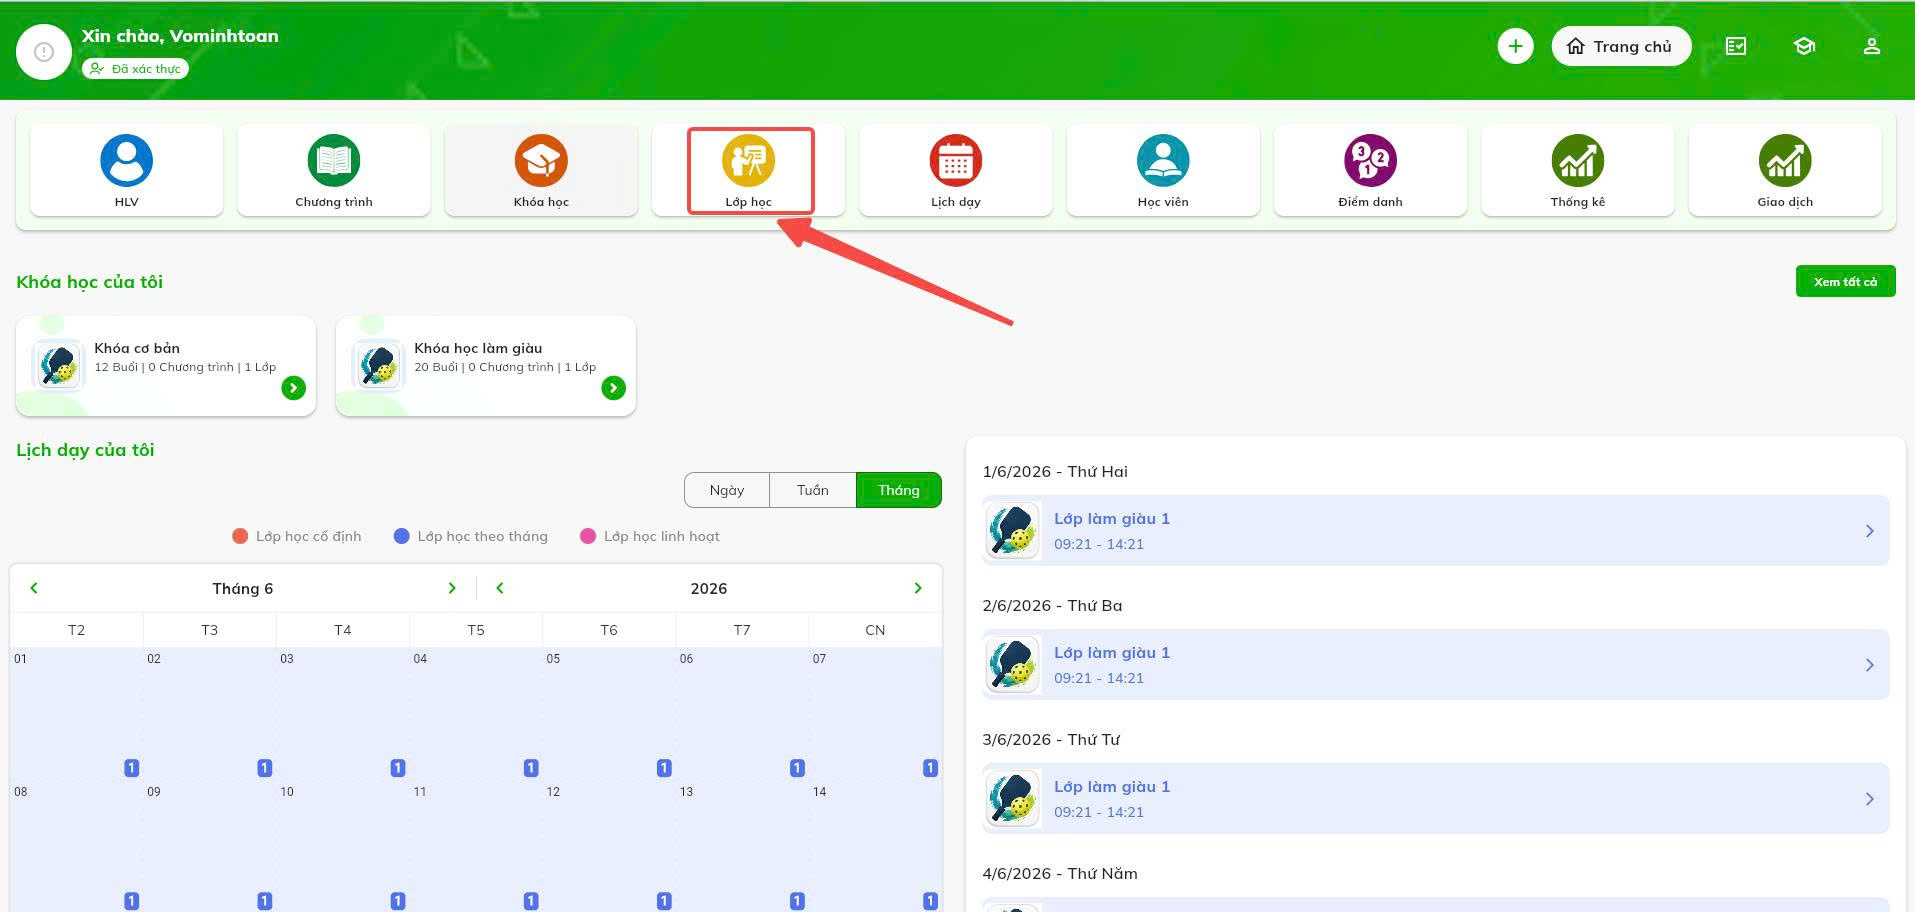This screenshot has height=912, width=1915.
Task: Select June 02 calendar cell
Action: click(209, 714)
